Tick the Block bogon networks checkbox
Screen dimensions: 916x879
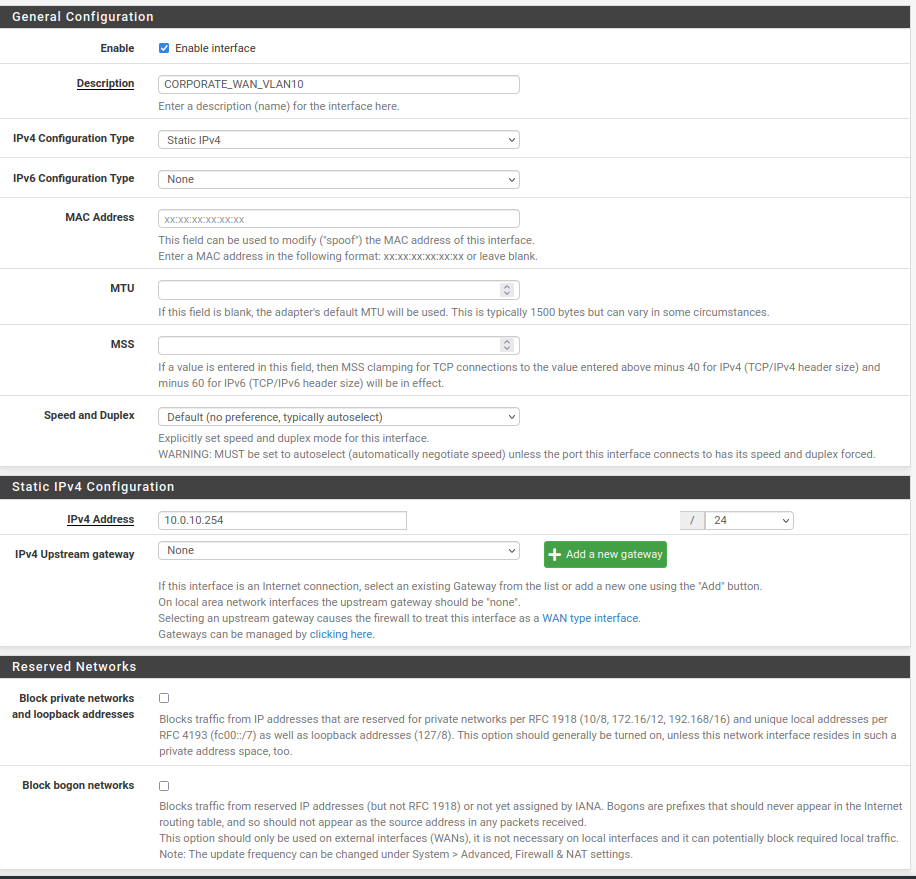click(164, 786)
